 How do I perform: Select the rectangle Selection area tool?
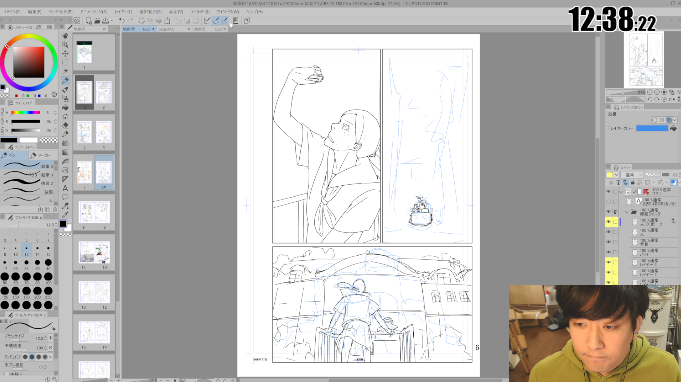tap(65, 63)
